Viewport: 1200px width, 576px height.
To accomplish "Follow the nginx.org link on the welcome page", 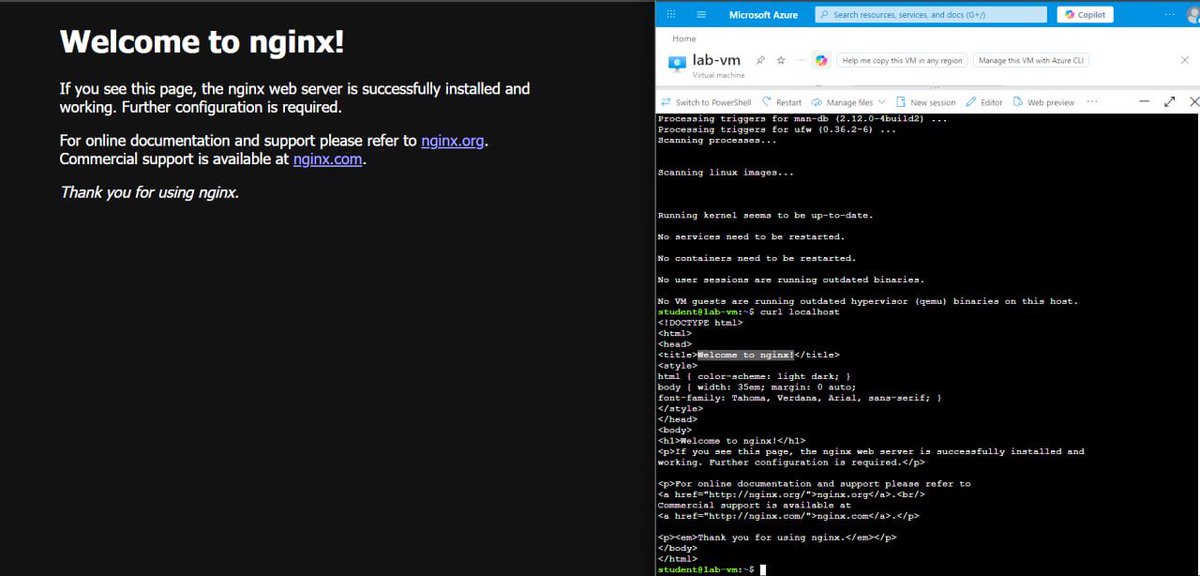I will (453, 140).
